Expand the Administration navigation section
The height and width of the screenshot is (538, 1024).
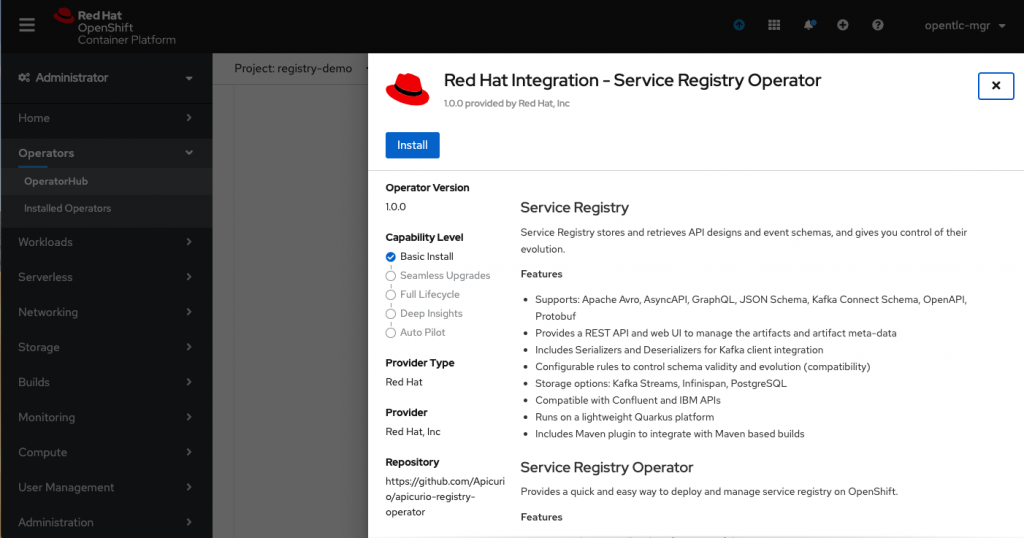point(106,522)
